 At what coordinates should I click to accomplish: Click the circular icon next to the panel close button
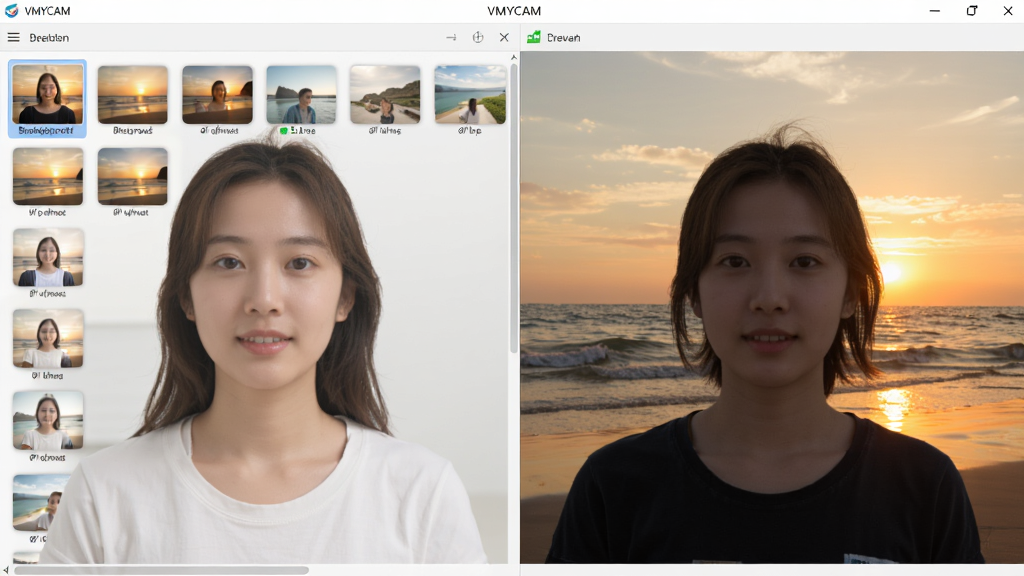[478, 37]
